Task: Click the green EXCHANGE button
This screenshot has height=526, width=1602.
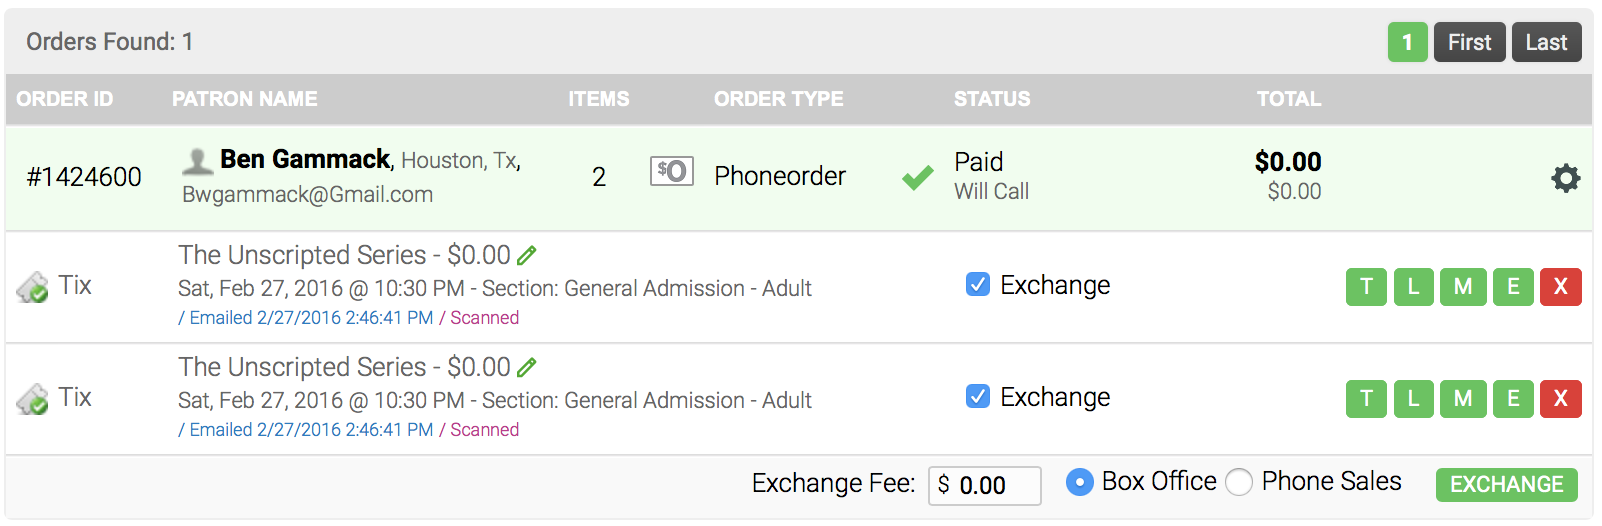Action: pyautogui.click(x=1506, y=484)
